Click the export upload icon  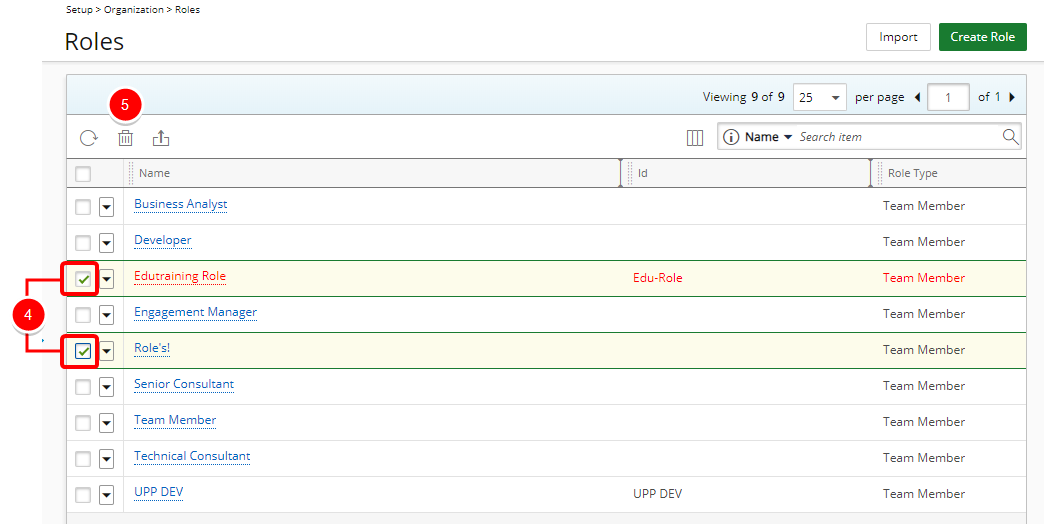coord(161,138)
